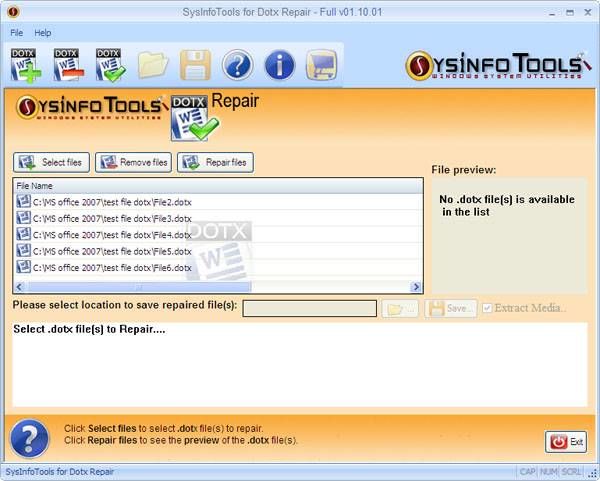Click the file icon beside File5.dotx
600x481 pixels.
[x=23, y=251]
